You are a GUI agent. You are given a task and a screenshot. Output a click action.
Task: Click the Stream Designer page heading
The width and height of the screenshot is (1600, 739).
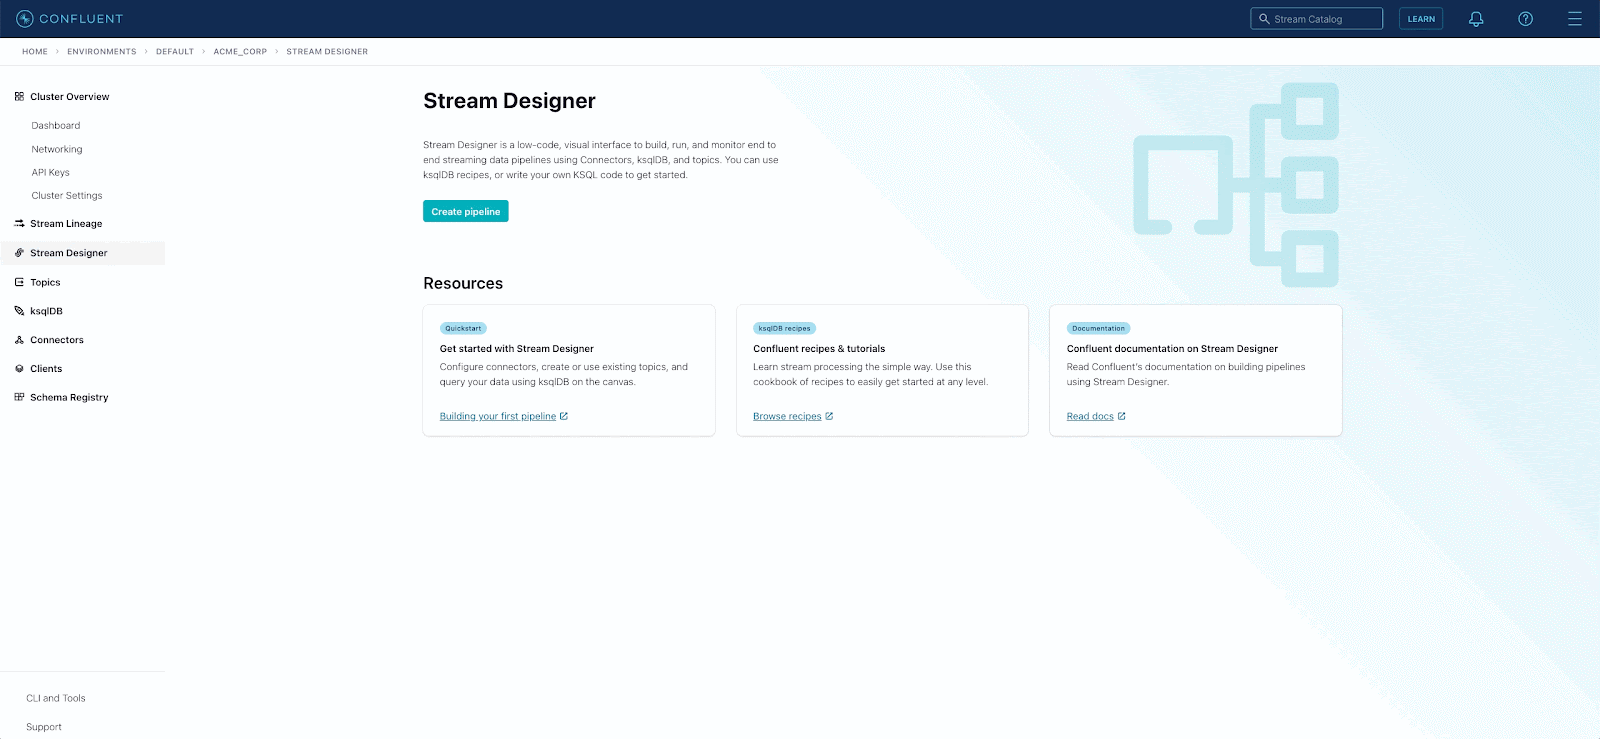[509, 101]
